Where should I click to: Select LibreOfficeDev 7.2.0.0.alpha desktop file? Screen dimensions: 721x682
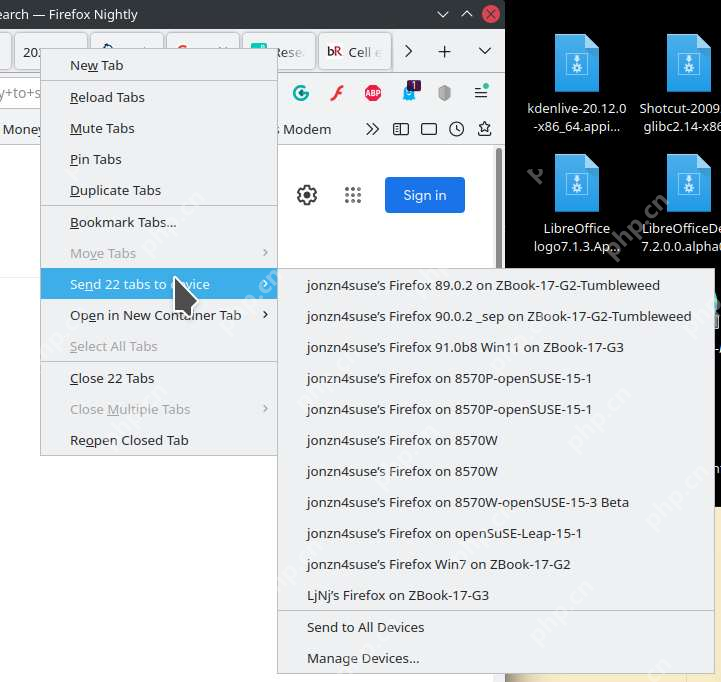point(681,204)
